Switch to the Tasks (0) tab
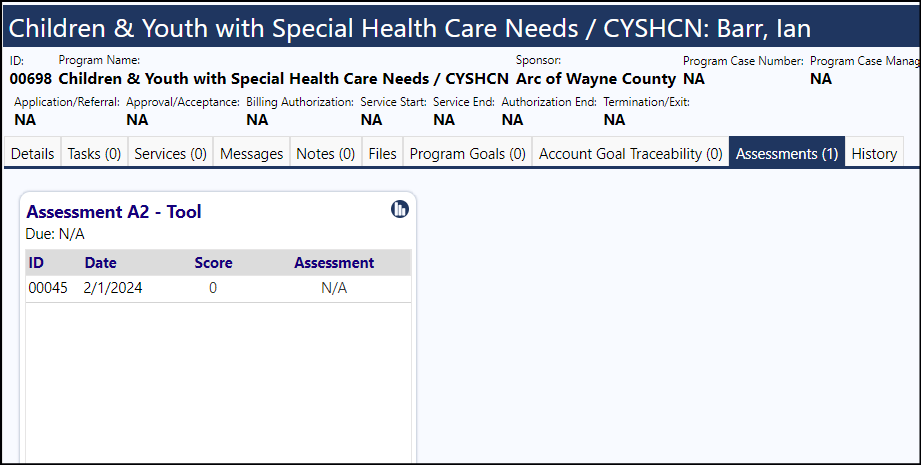This screenshot has width=921, height=465. click(x=94, y=154)
